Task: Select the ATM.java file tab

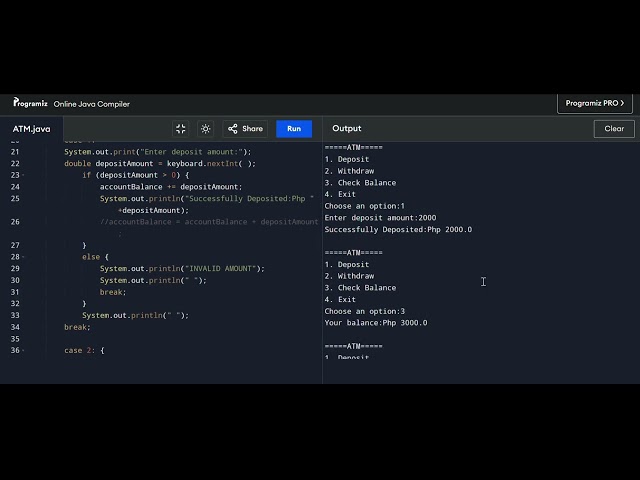Action: coord(31,129)
